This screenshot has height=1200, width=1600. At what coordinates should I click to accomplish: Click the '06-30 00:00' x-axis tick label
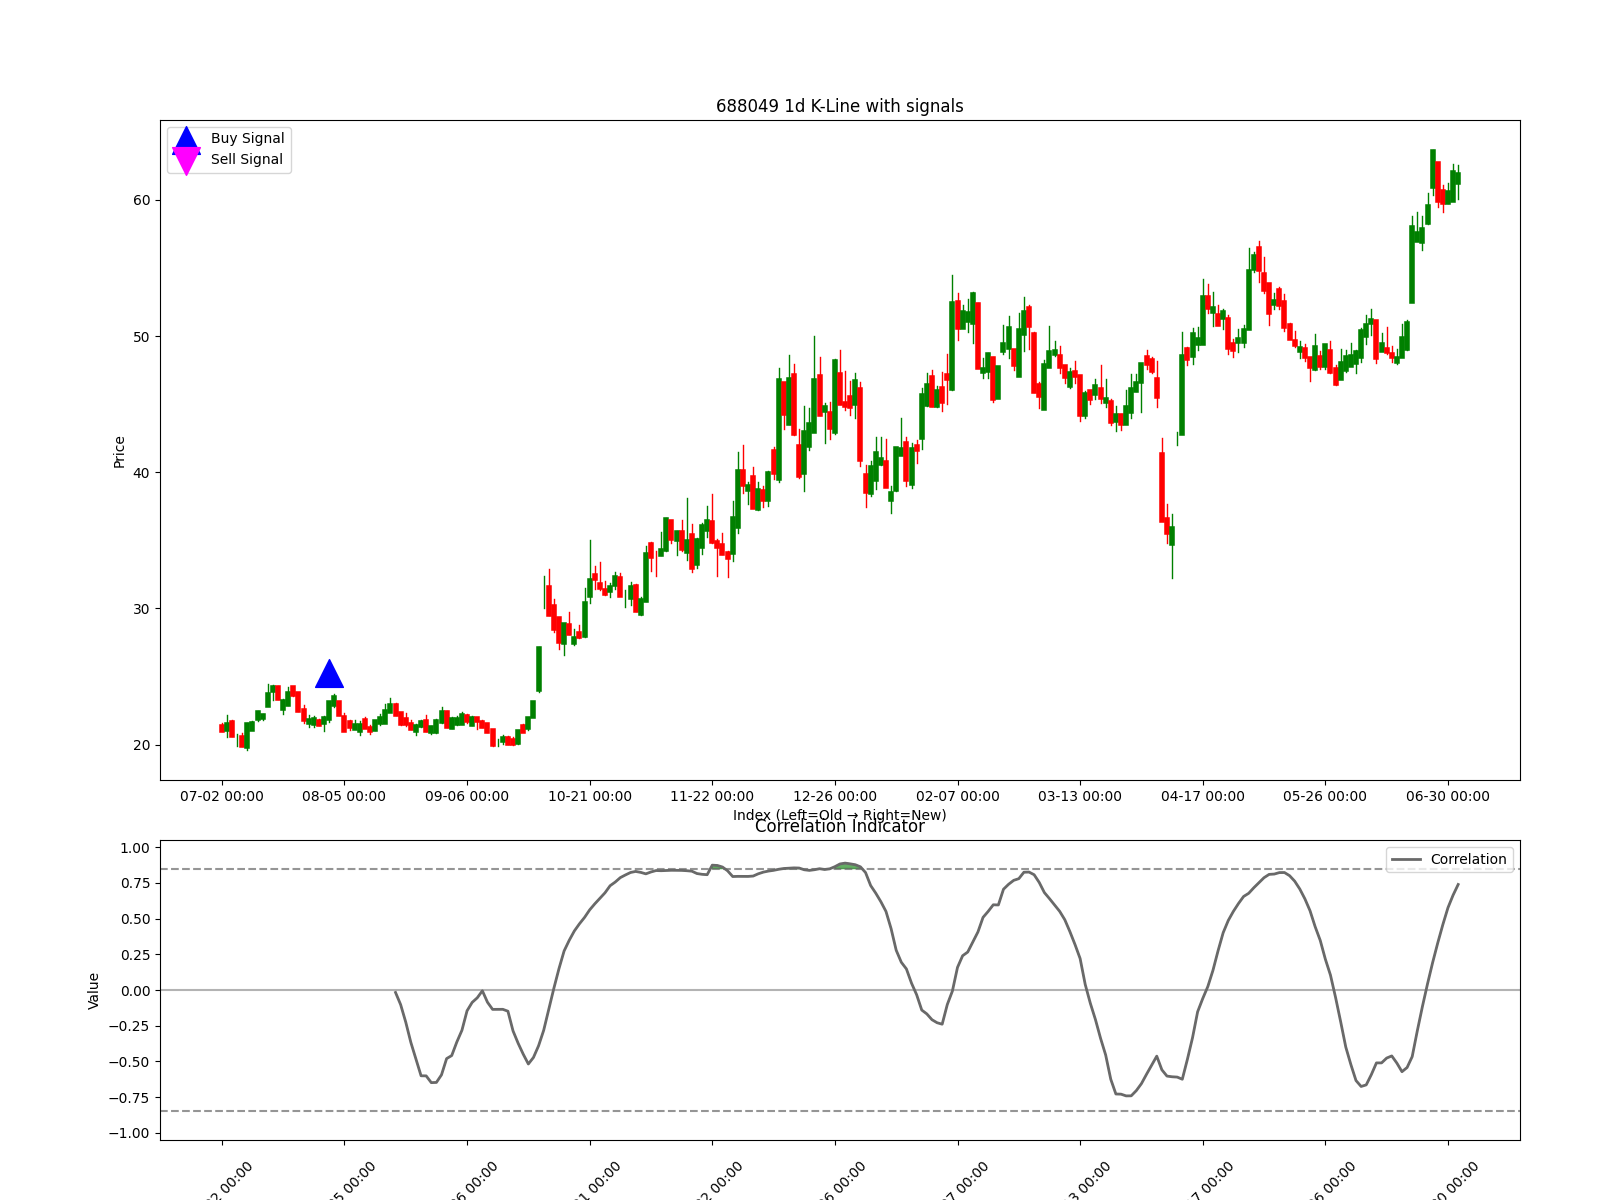click(1448, 796)
